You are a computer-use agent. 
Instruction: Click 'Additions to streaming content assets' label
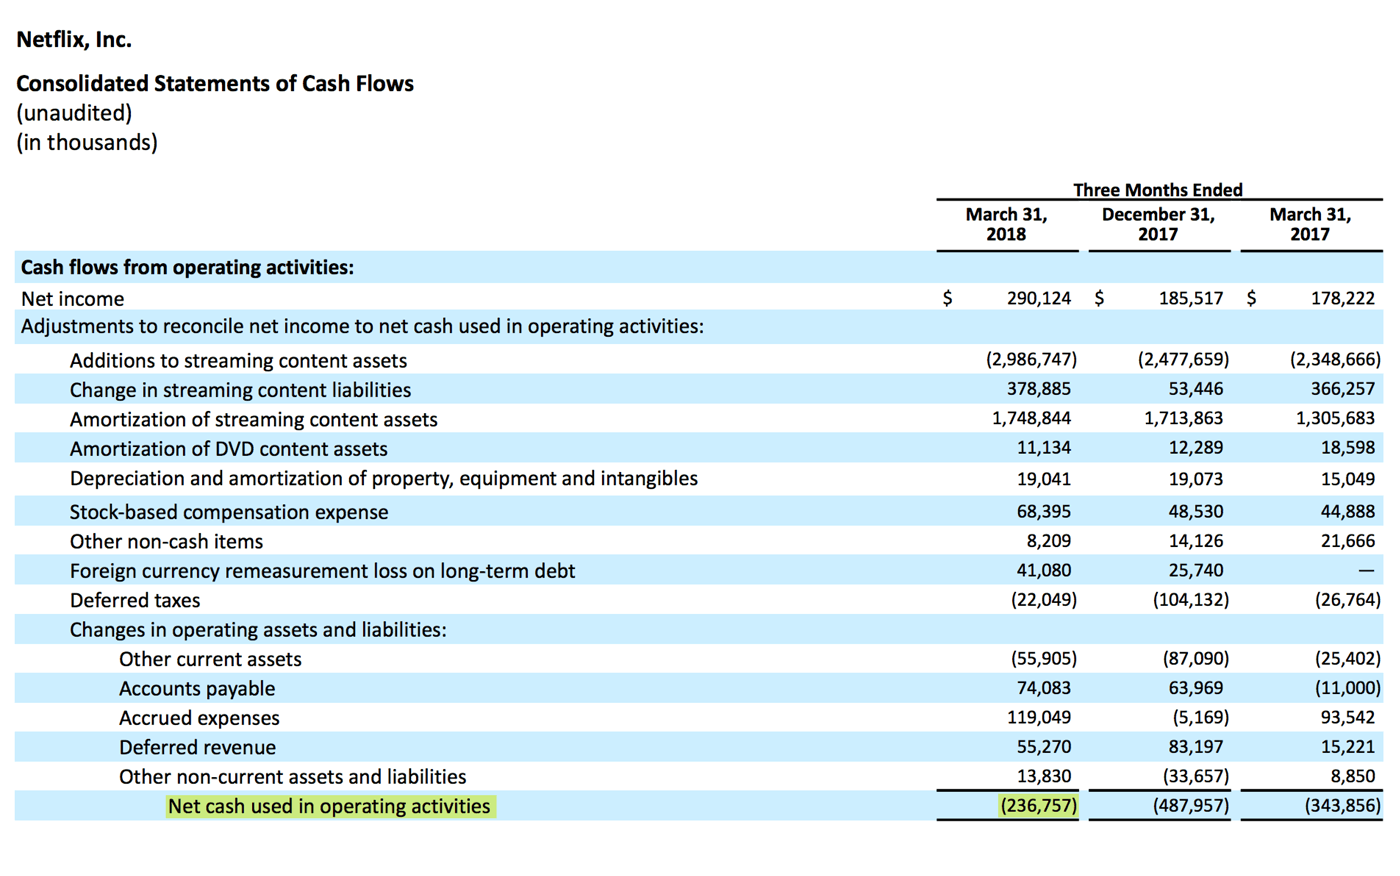238,361
